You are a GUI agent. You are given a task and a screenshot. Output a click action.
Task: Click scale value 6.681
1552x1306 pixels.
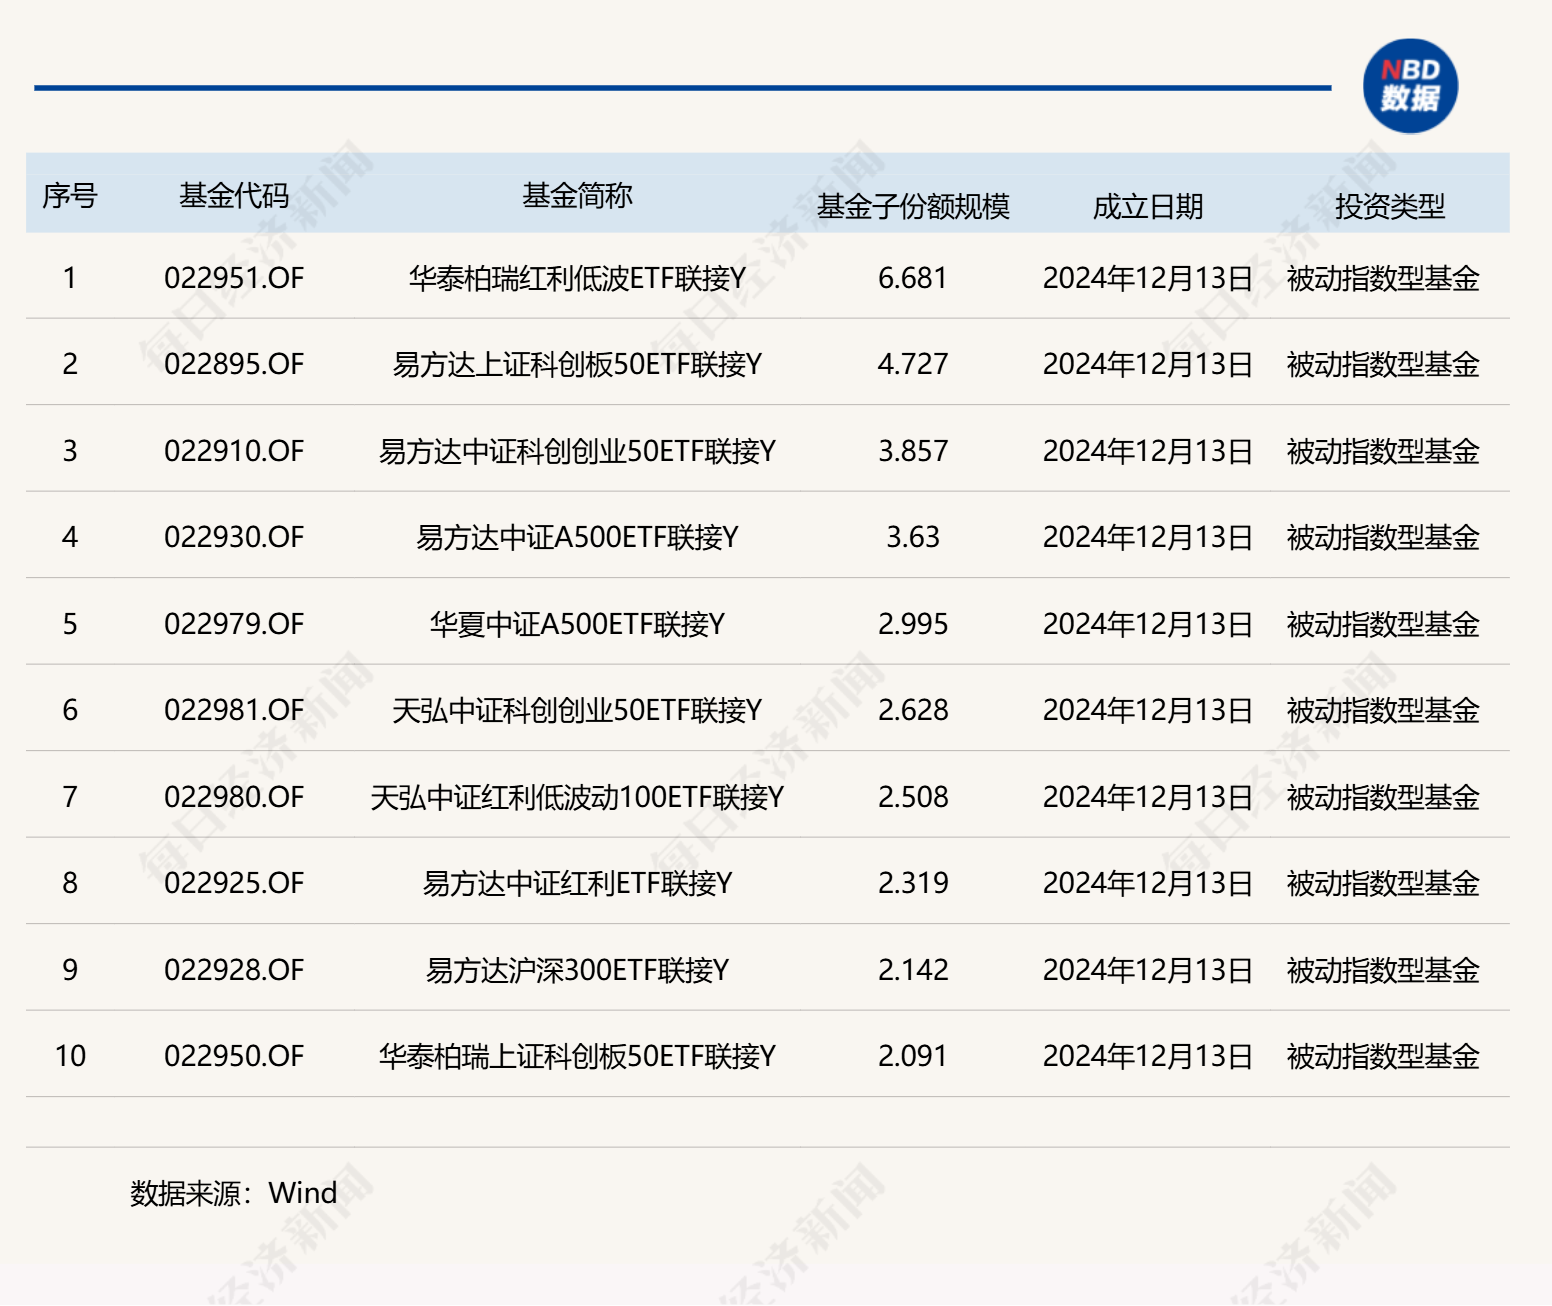pyautogui.click(x=913, y=278)
